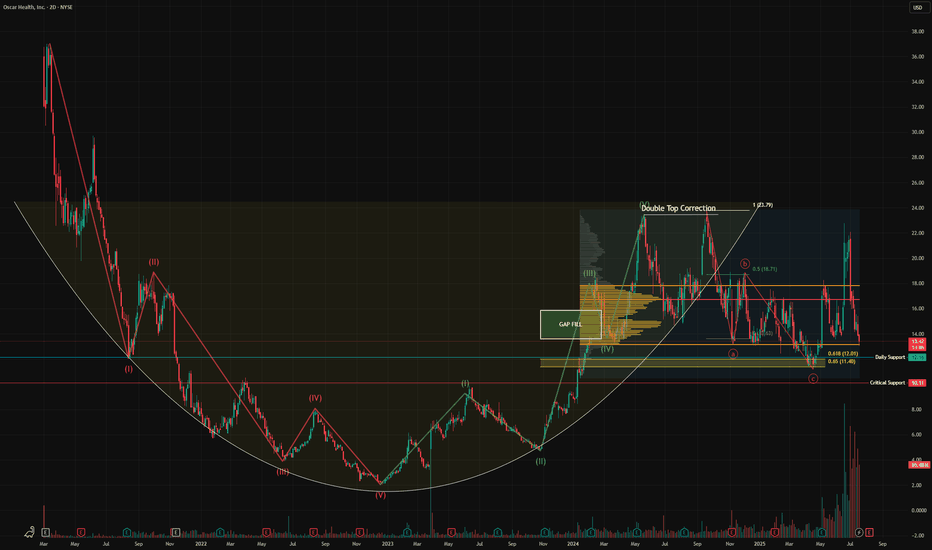Click the -2.00 price axis label
The height and width of the screenshot is (550, 932).
(x=918, y=536)
